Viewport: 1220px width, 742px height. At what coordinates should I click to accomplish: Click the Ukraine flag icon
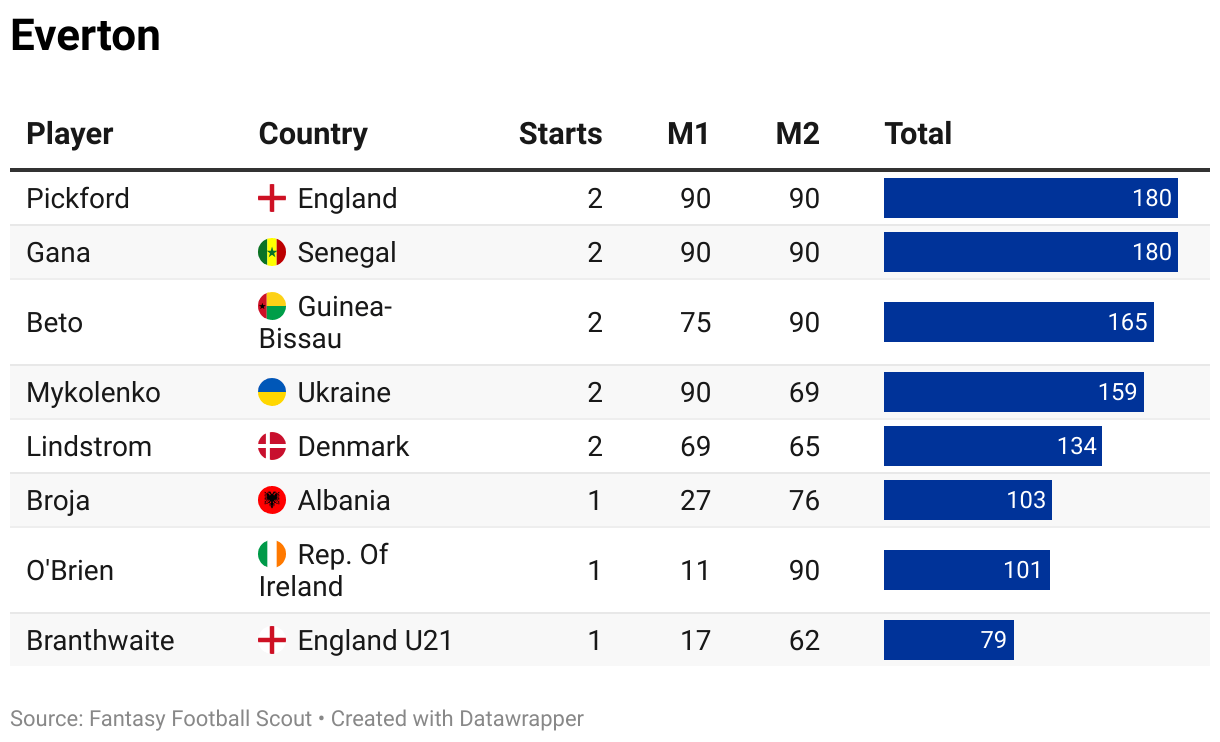tap(272, 392)
